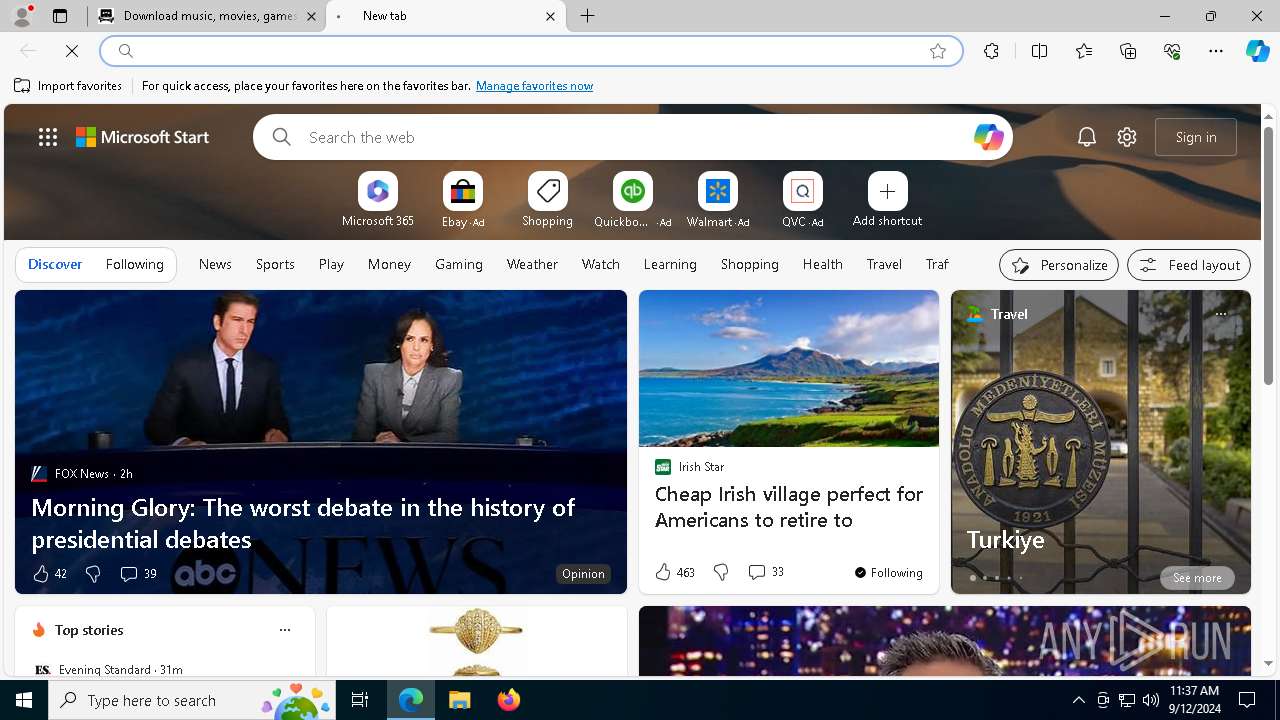1280x720 pixels.
Task: Open the Edge profile icon
Action: (21, 16)
